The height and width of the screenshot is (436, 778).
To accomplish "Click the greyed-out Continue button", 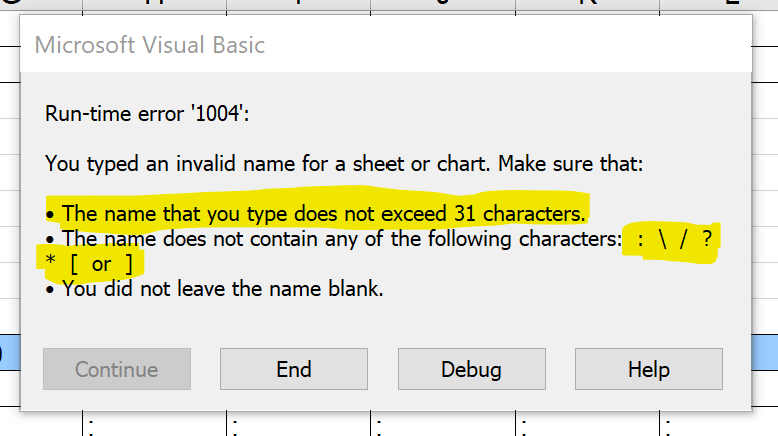I will [117, 369].
